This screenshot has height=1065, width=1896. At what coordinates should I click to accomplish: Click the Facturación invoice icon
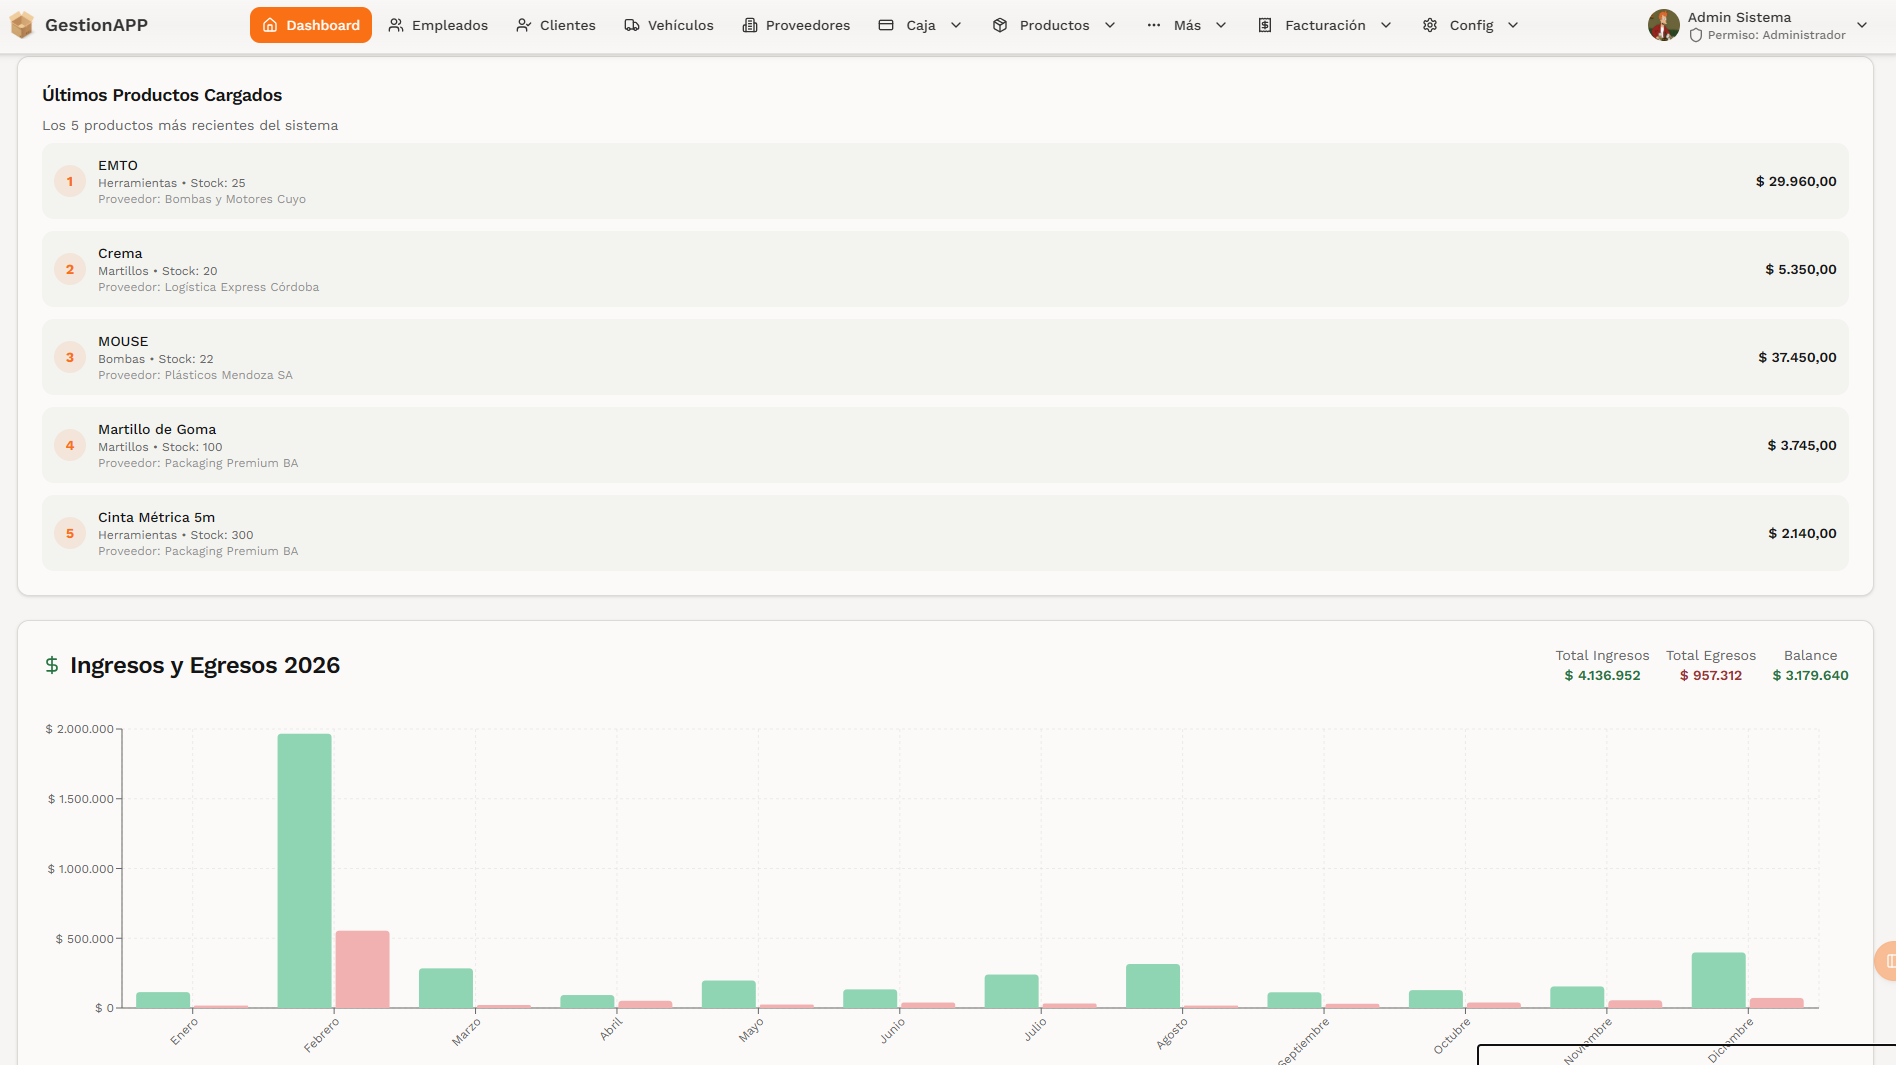1265,25
